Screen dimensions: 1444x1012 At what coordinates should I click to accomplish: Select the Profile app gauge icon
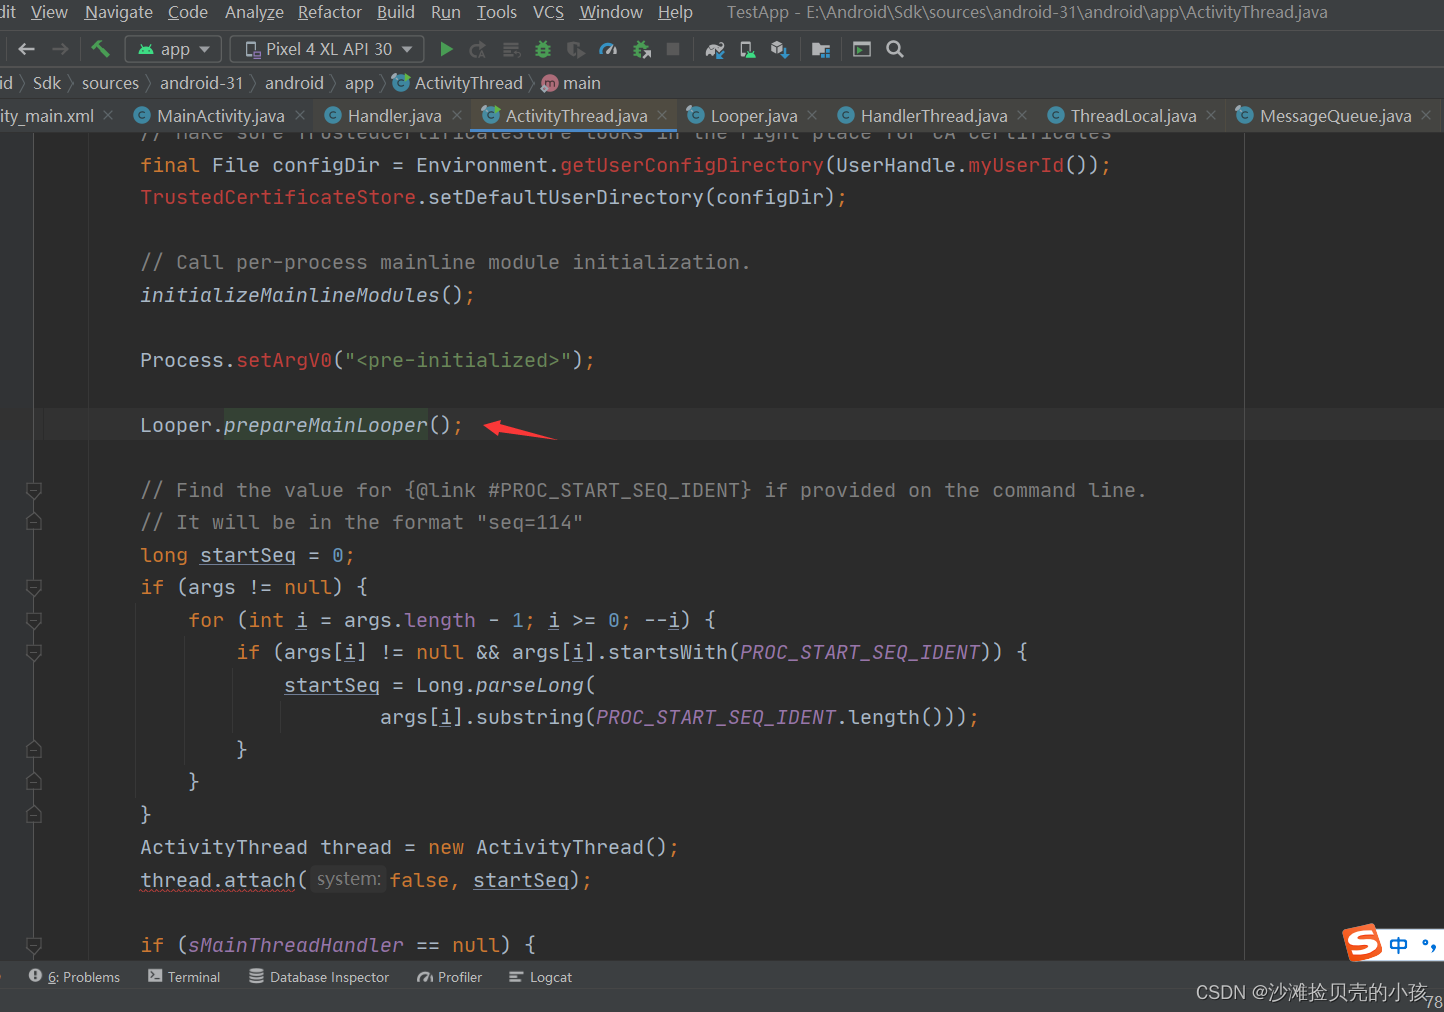click(x=608, y=48)
